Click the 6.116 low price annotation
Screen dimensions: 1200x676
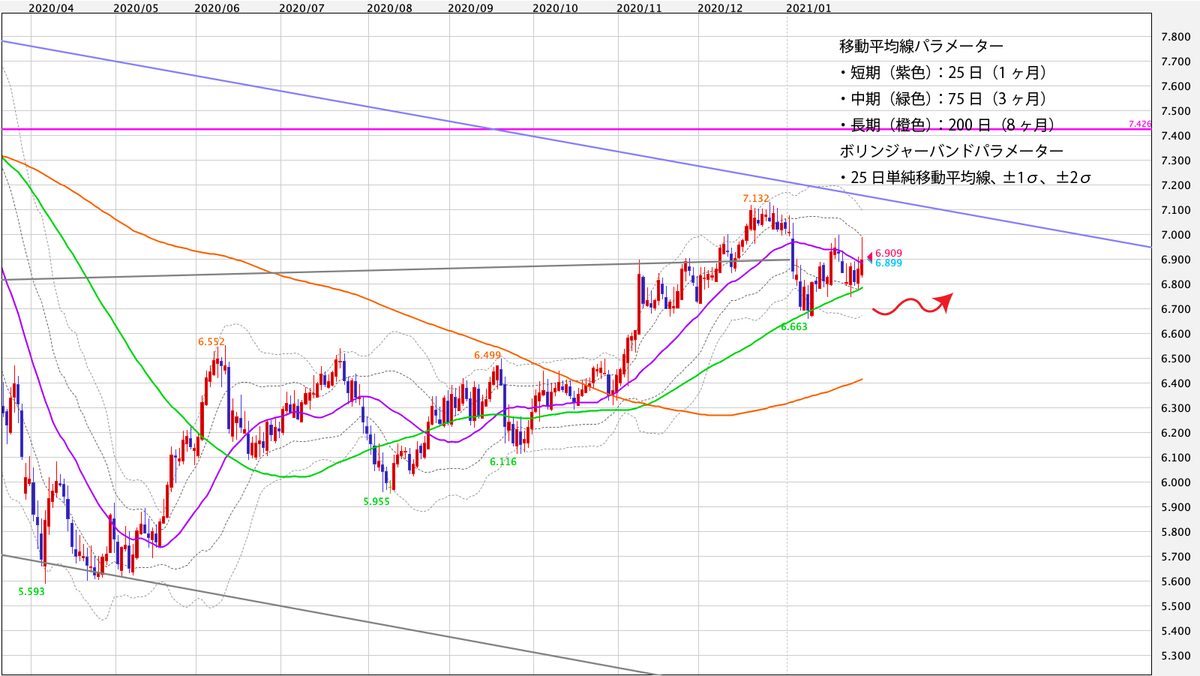(x=503, y=461)
